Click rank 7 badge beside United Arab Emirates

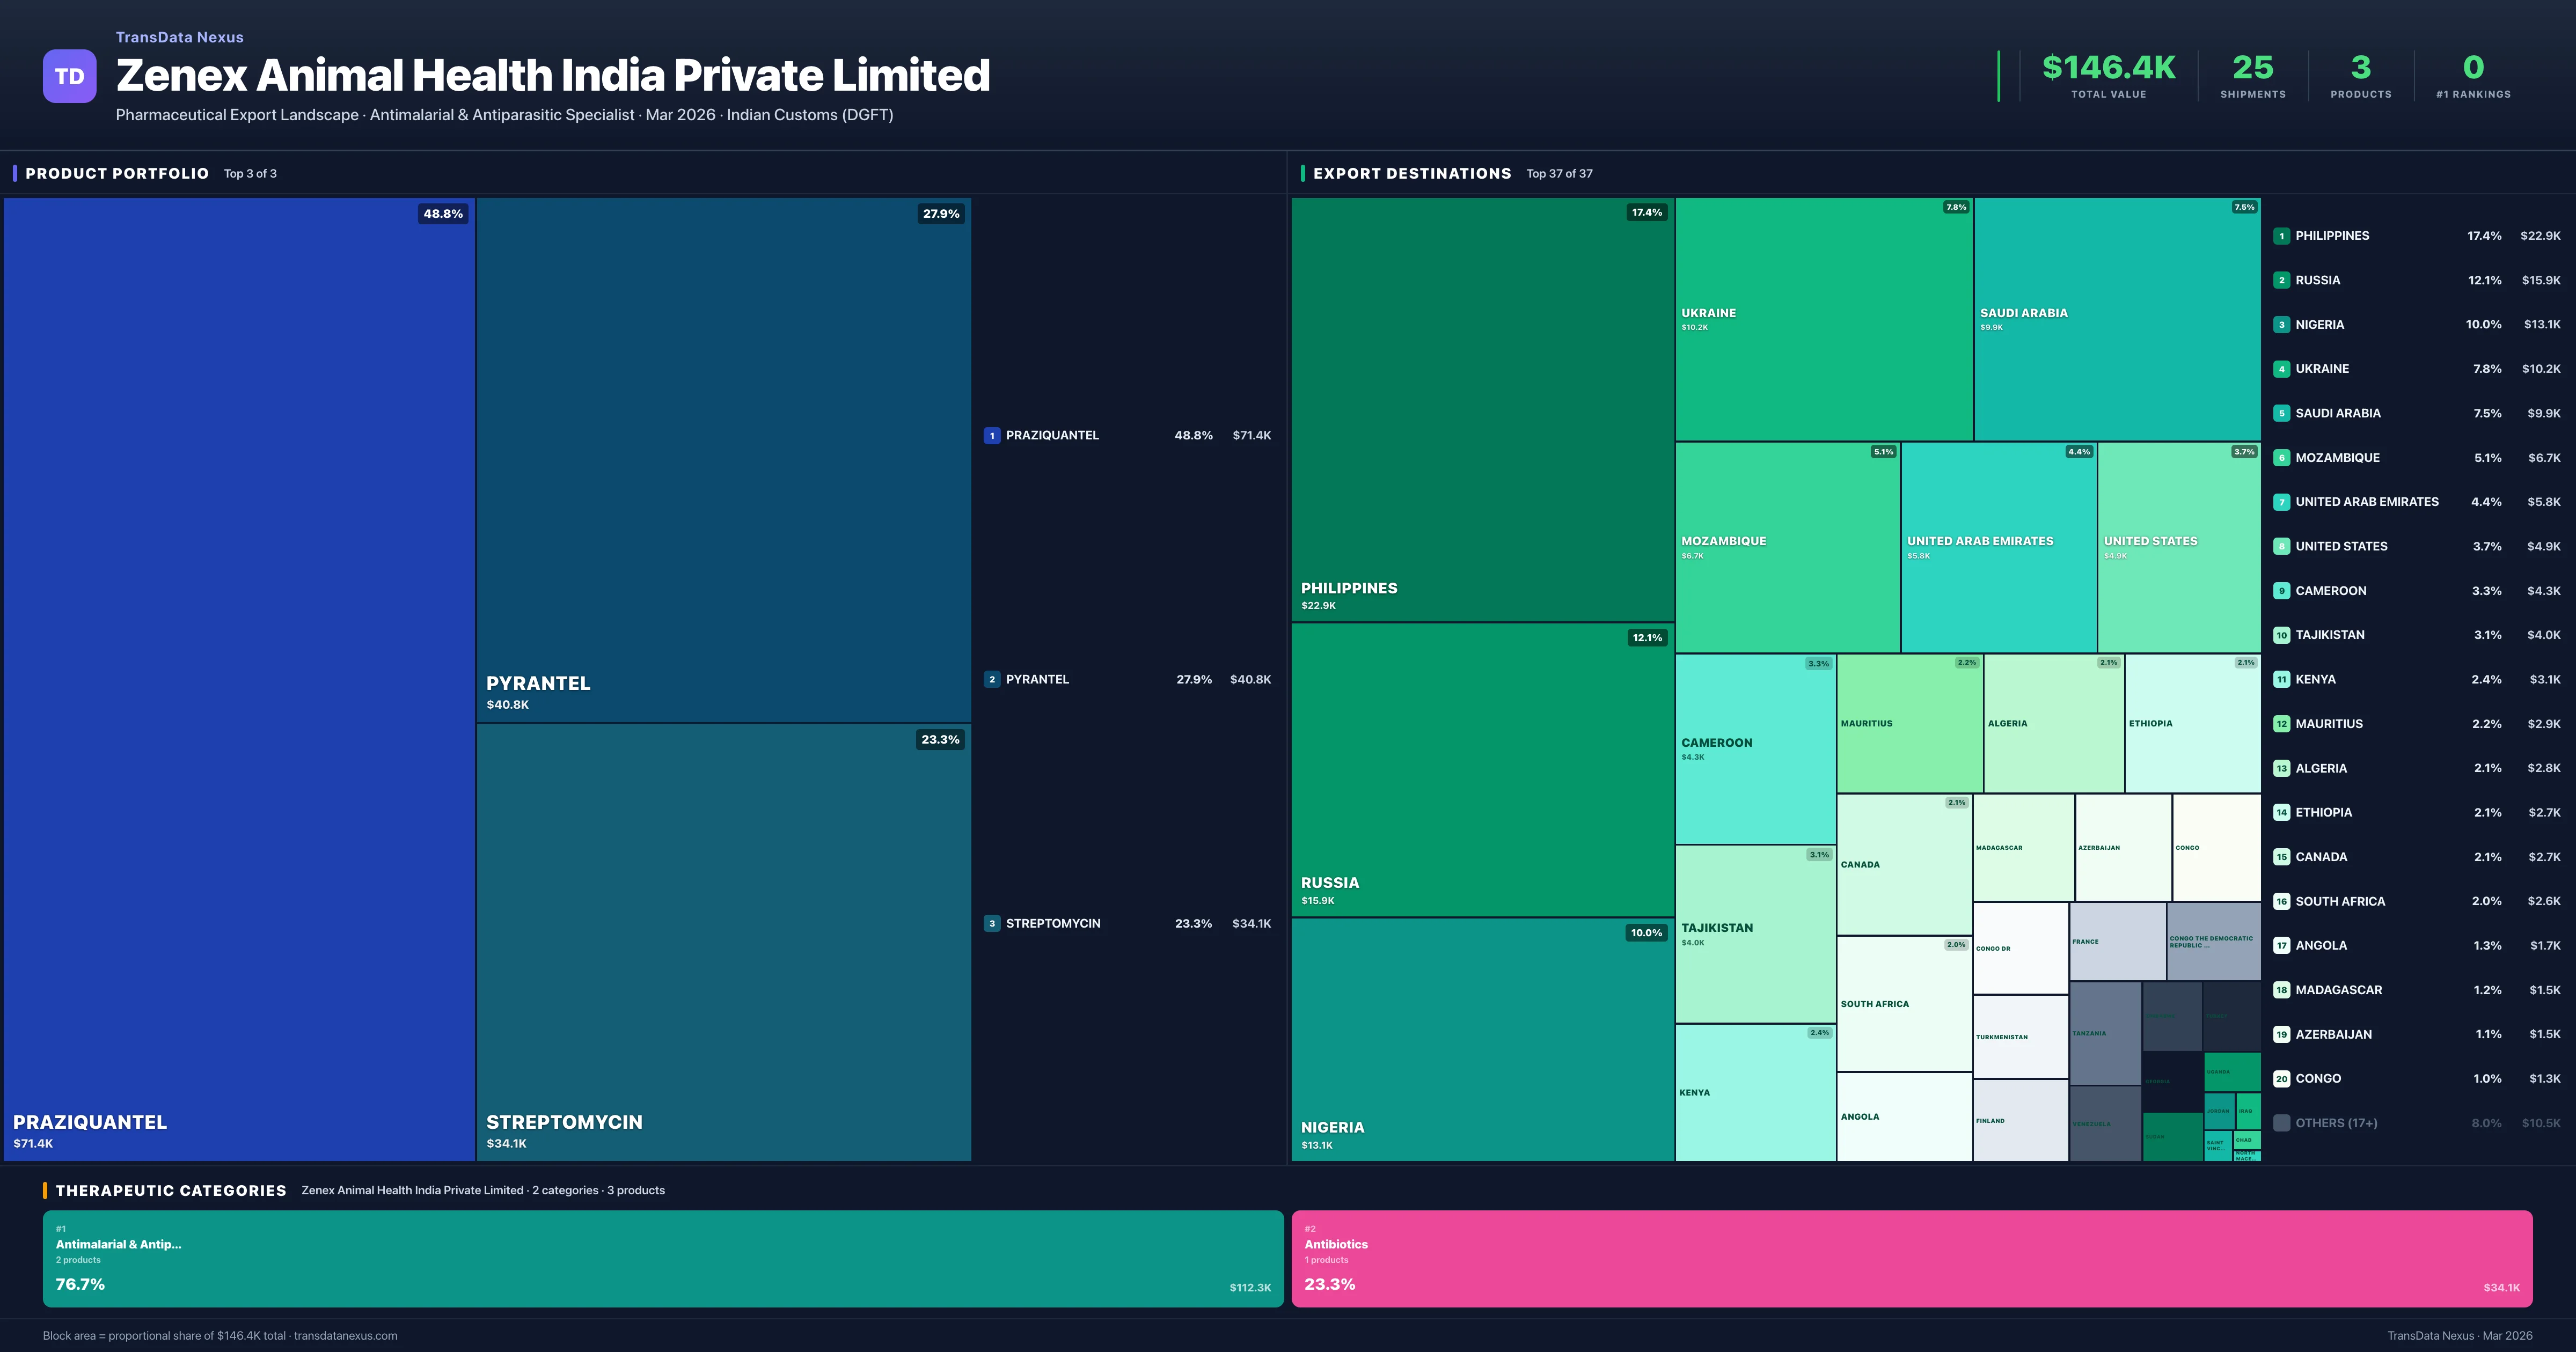[2281, 502]
